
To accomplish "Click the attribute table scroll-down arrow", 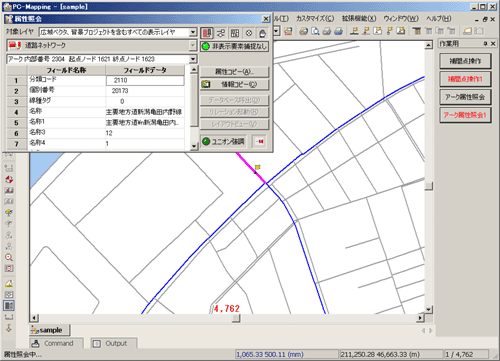I will 194,146.
